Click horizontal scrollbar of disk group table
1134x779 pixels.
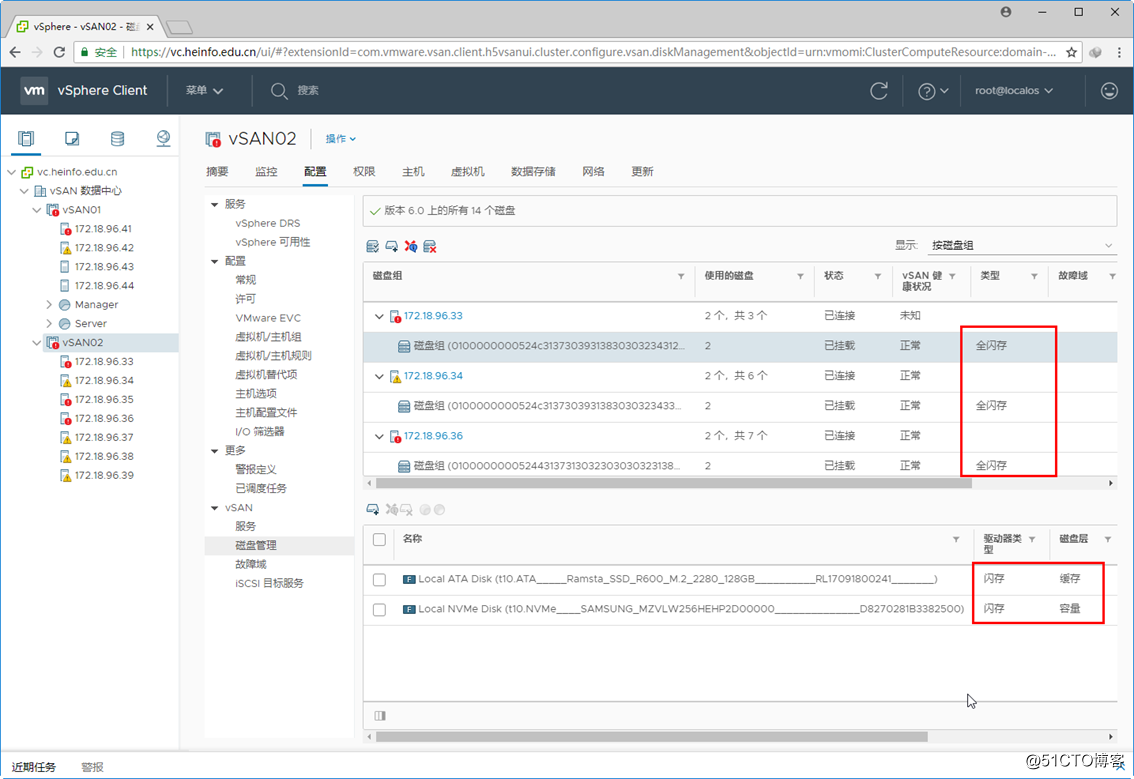tap(673, 483)
